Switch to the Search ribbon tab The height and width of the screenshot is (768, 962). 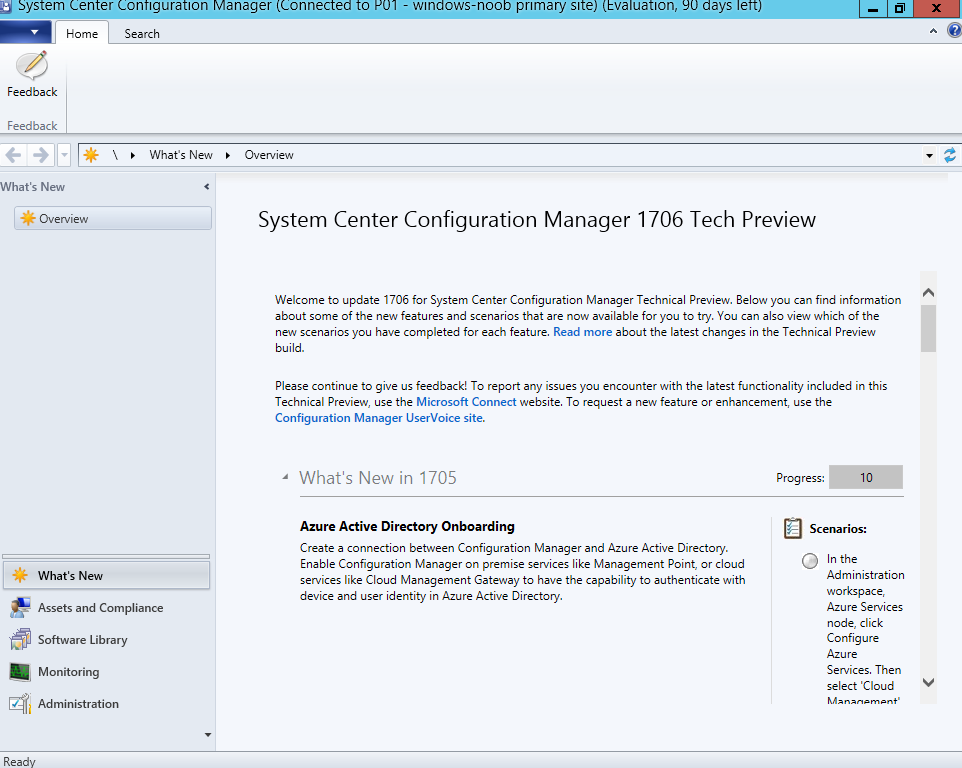click(x=142, y=34)
